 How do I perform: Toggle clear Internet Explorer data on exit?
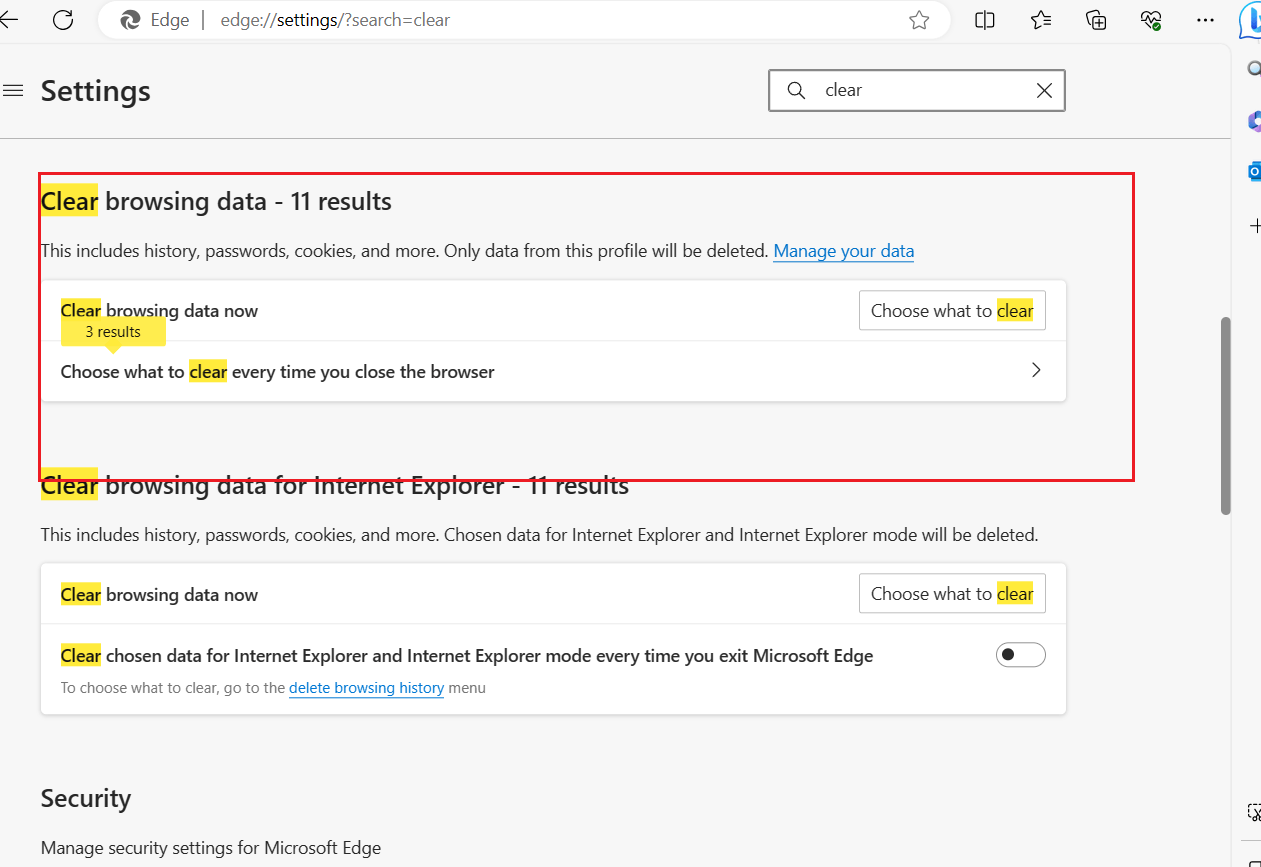[x=1021, y=655]
